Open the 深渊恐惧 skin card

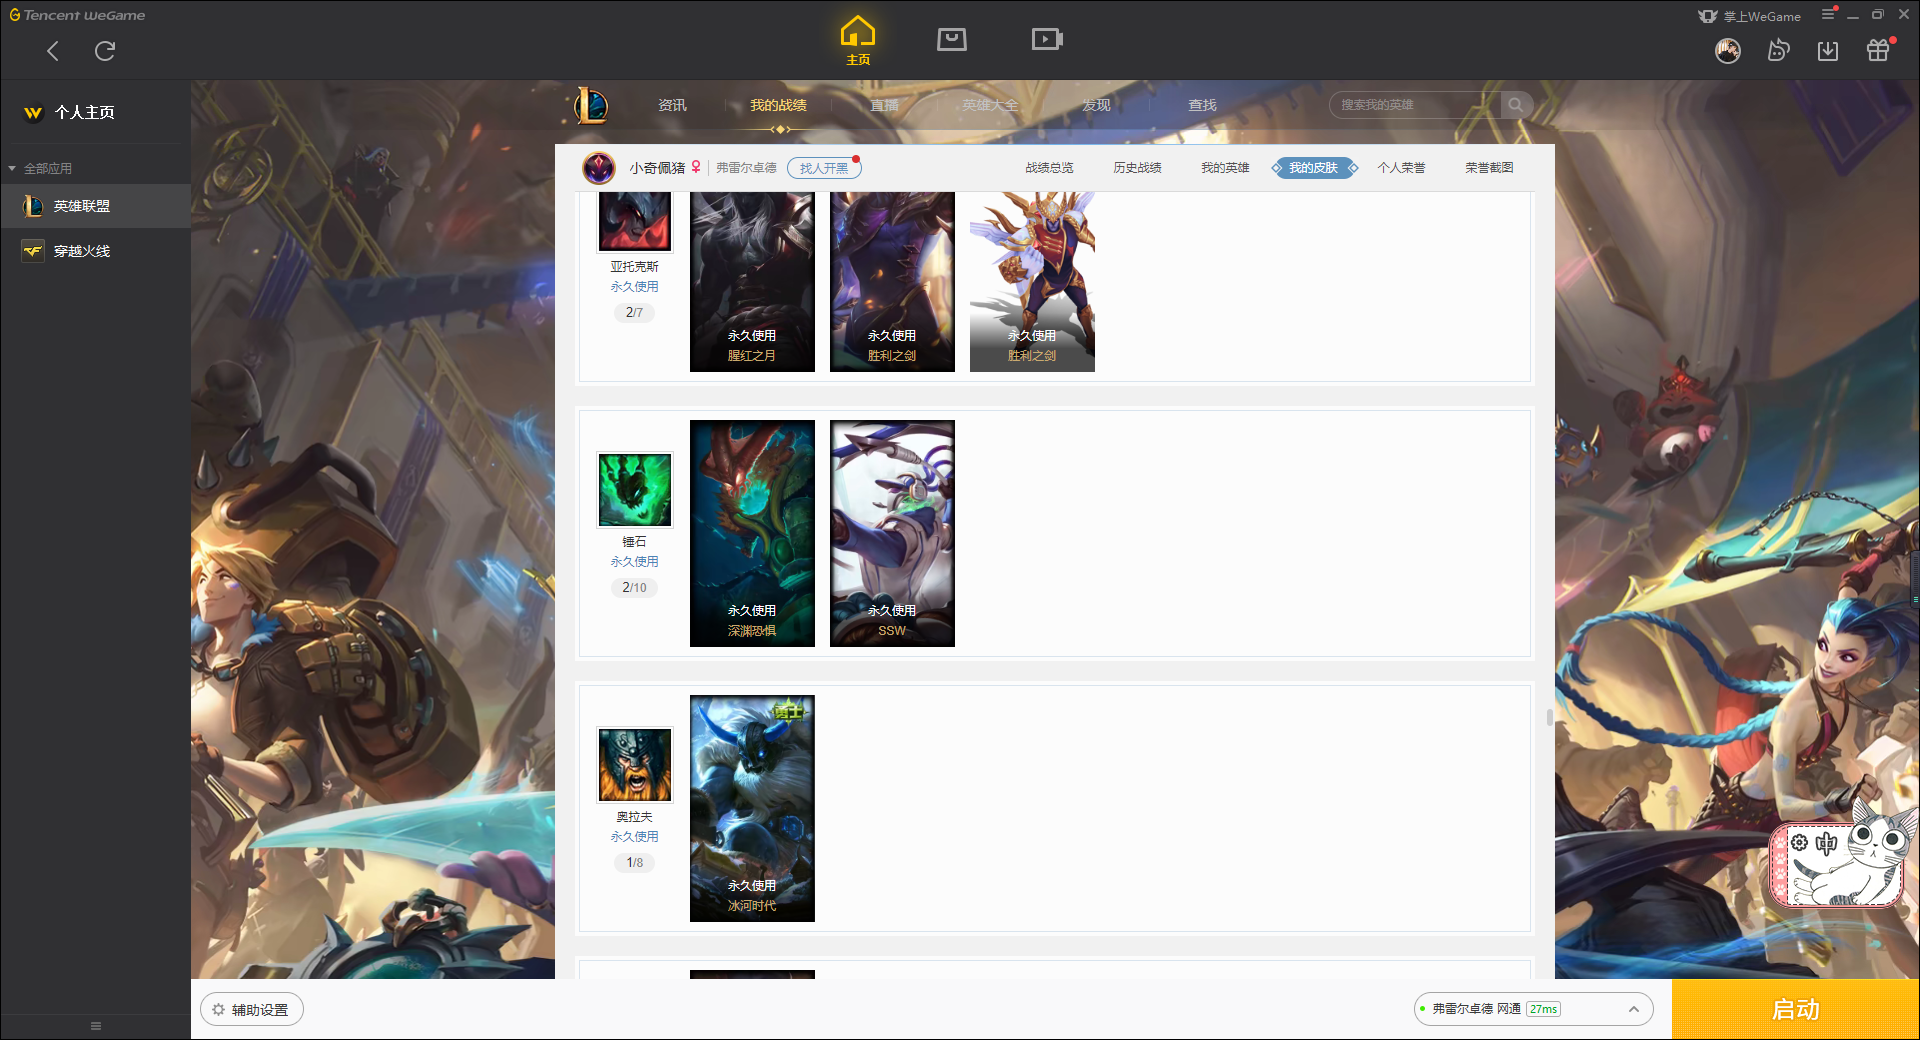coord(752,533)
